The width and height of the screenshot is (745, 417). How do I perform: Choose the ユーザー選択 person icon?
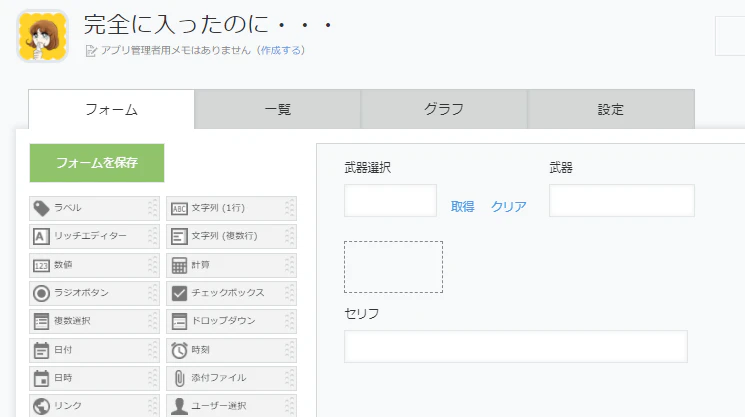[179, 406]
